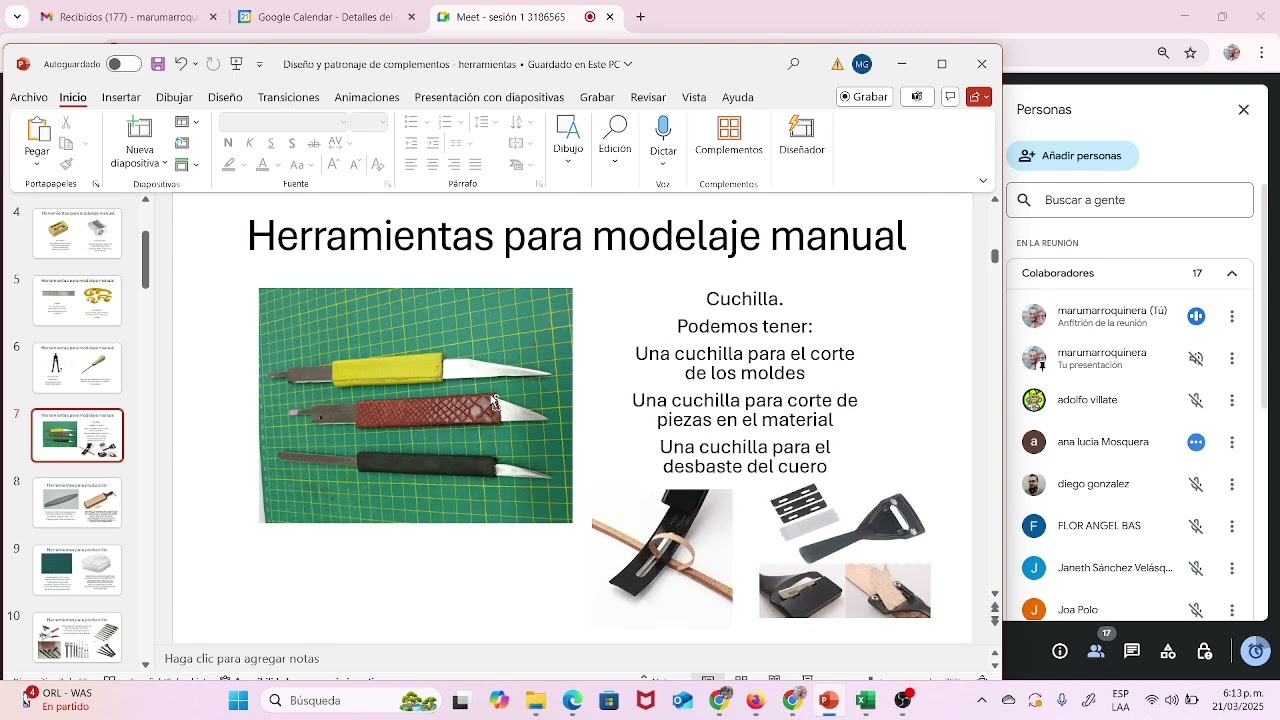This screenshot has width=1280, height=720.
Task: Select slide 8 thumbnail
Action: click(x=78, y=503)
